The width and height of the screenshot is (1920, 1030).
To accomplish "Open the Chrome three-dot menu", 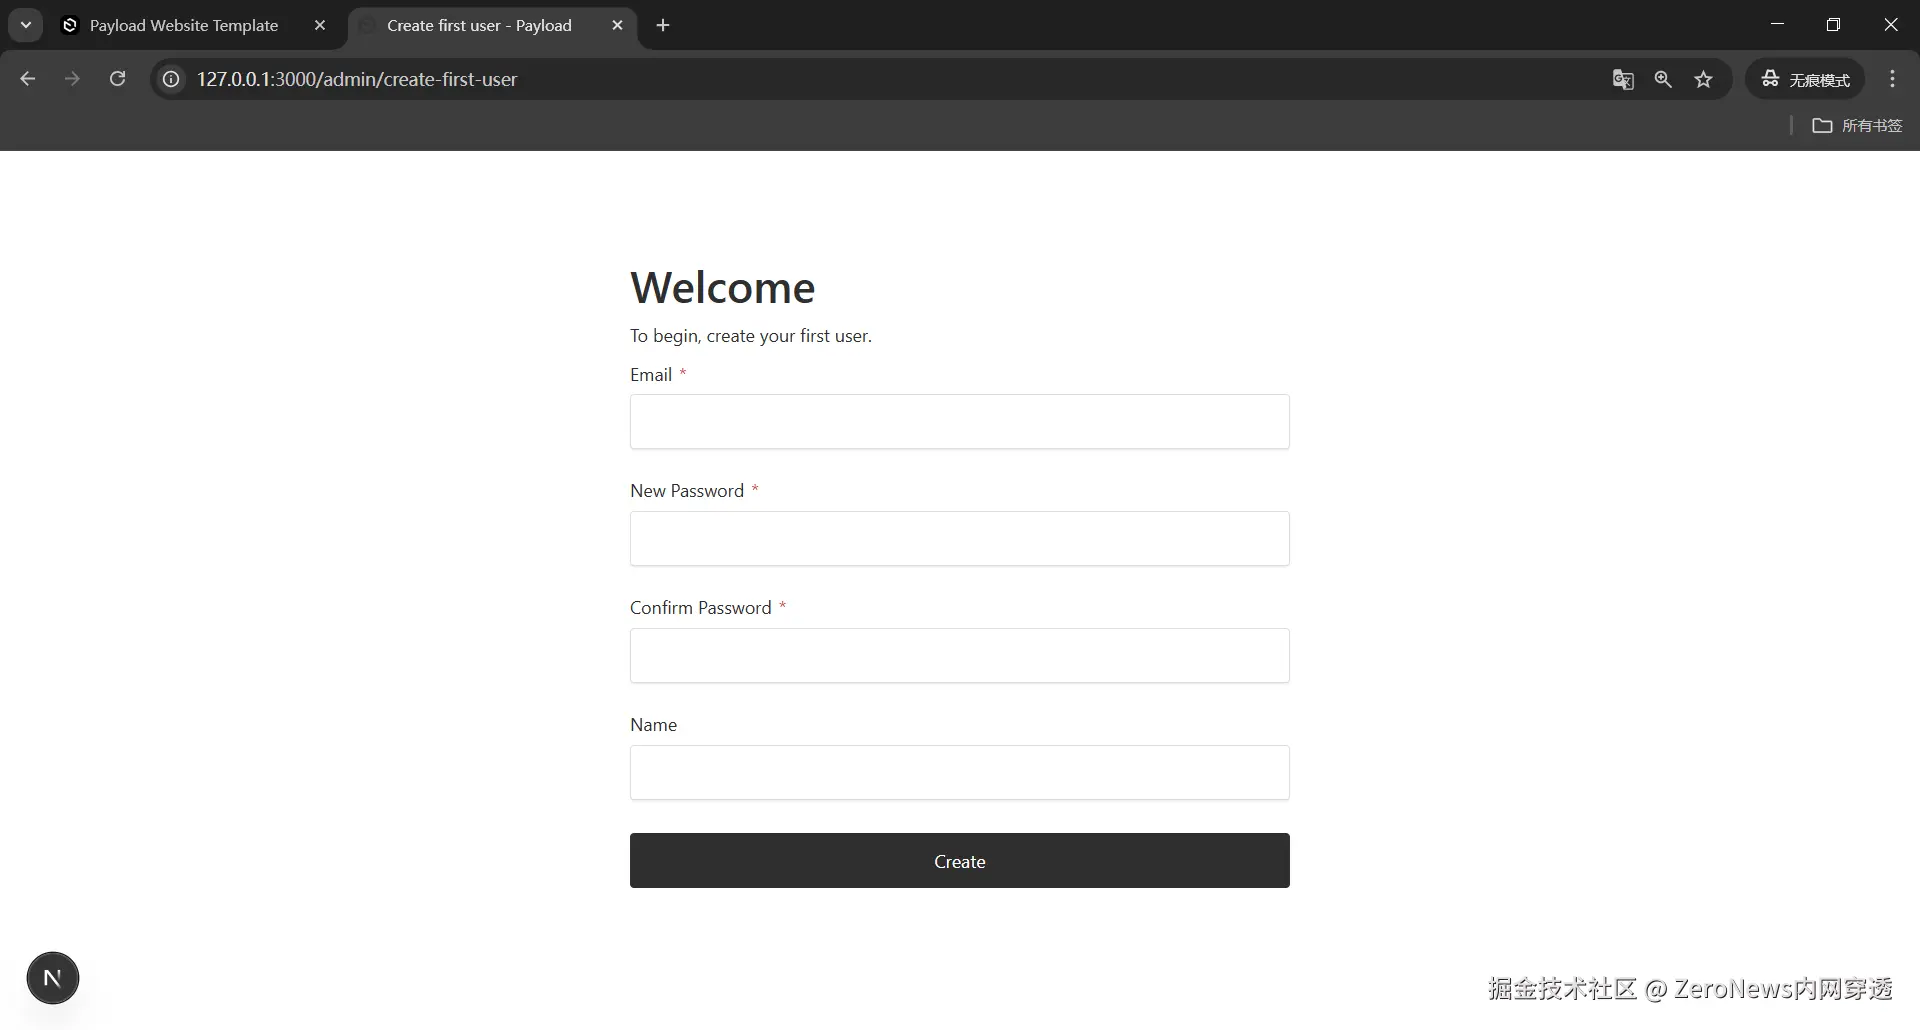I will (1892, 79).
